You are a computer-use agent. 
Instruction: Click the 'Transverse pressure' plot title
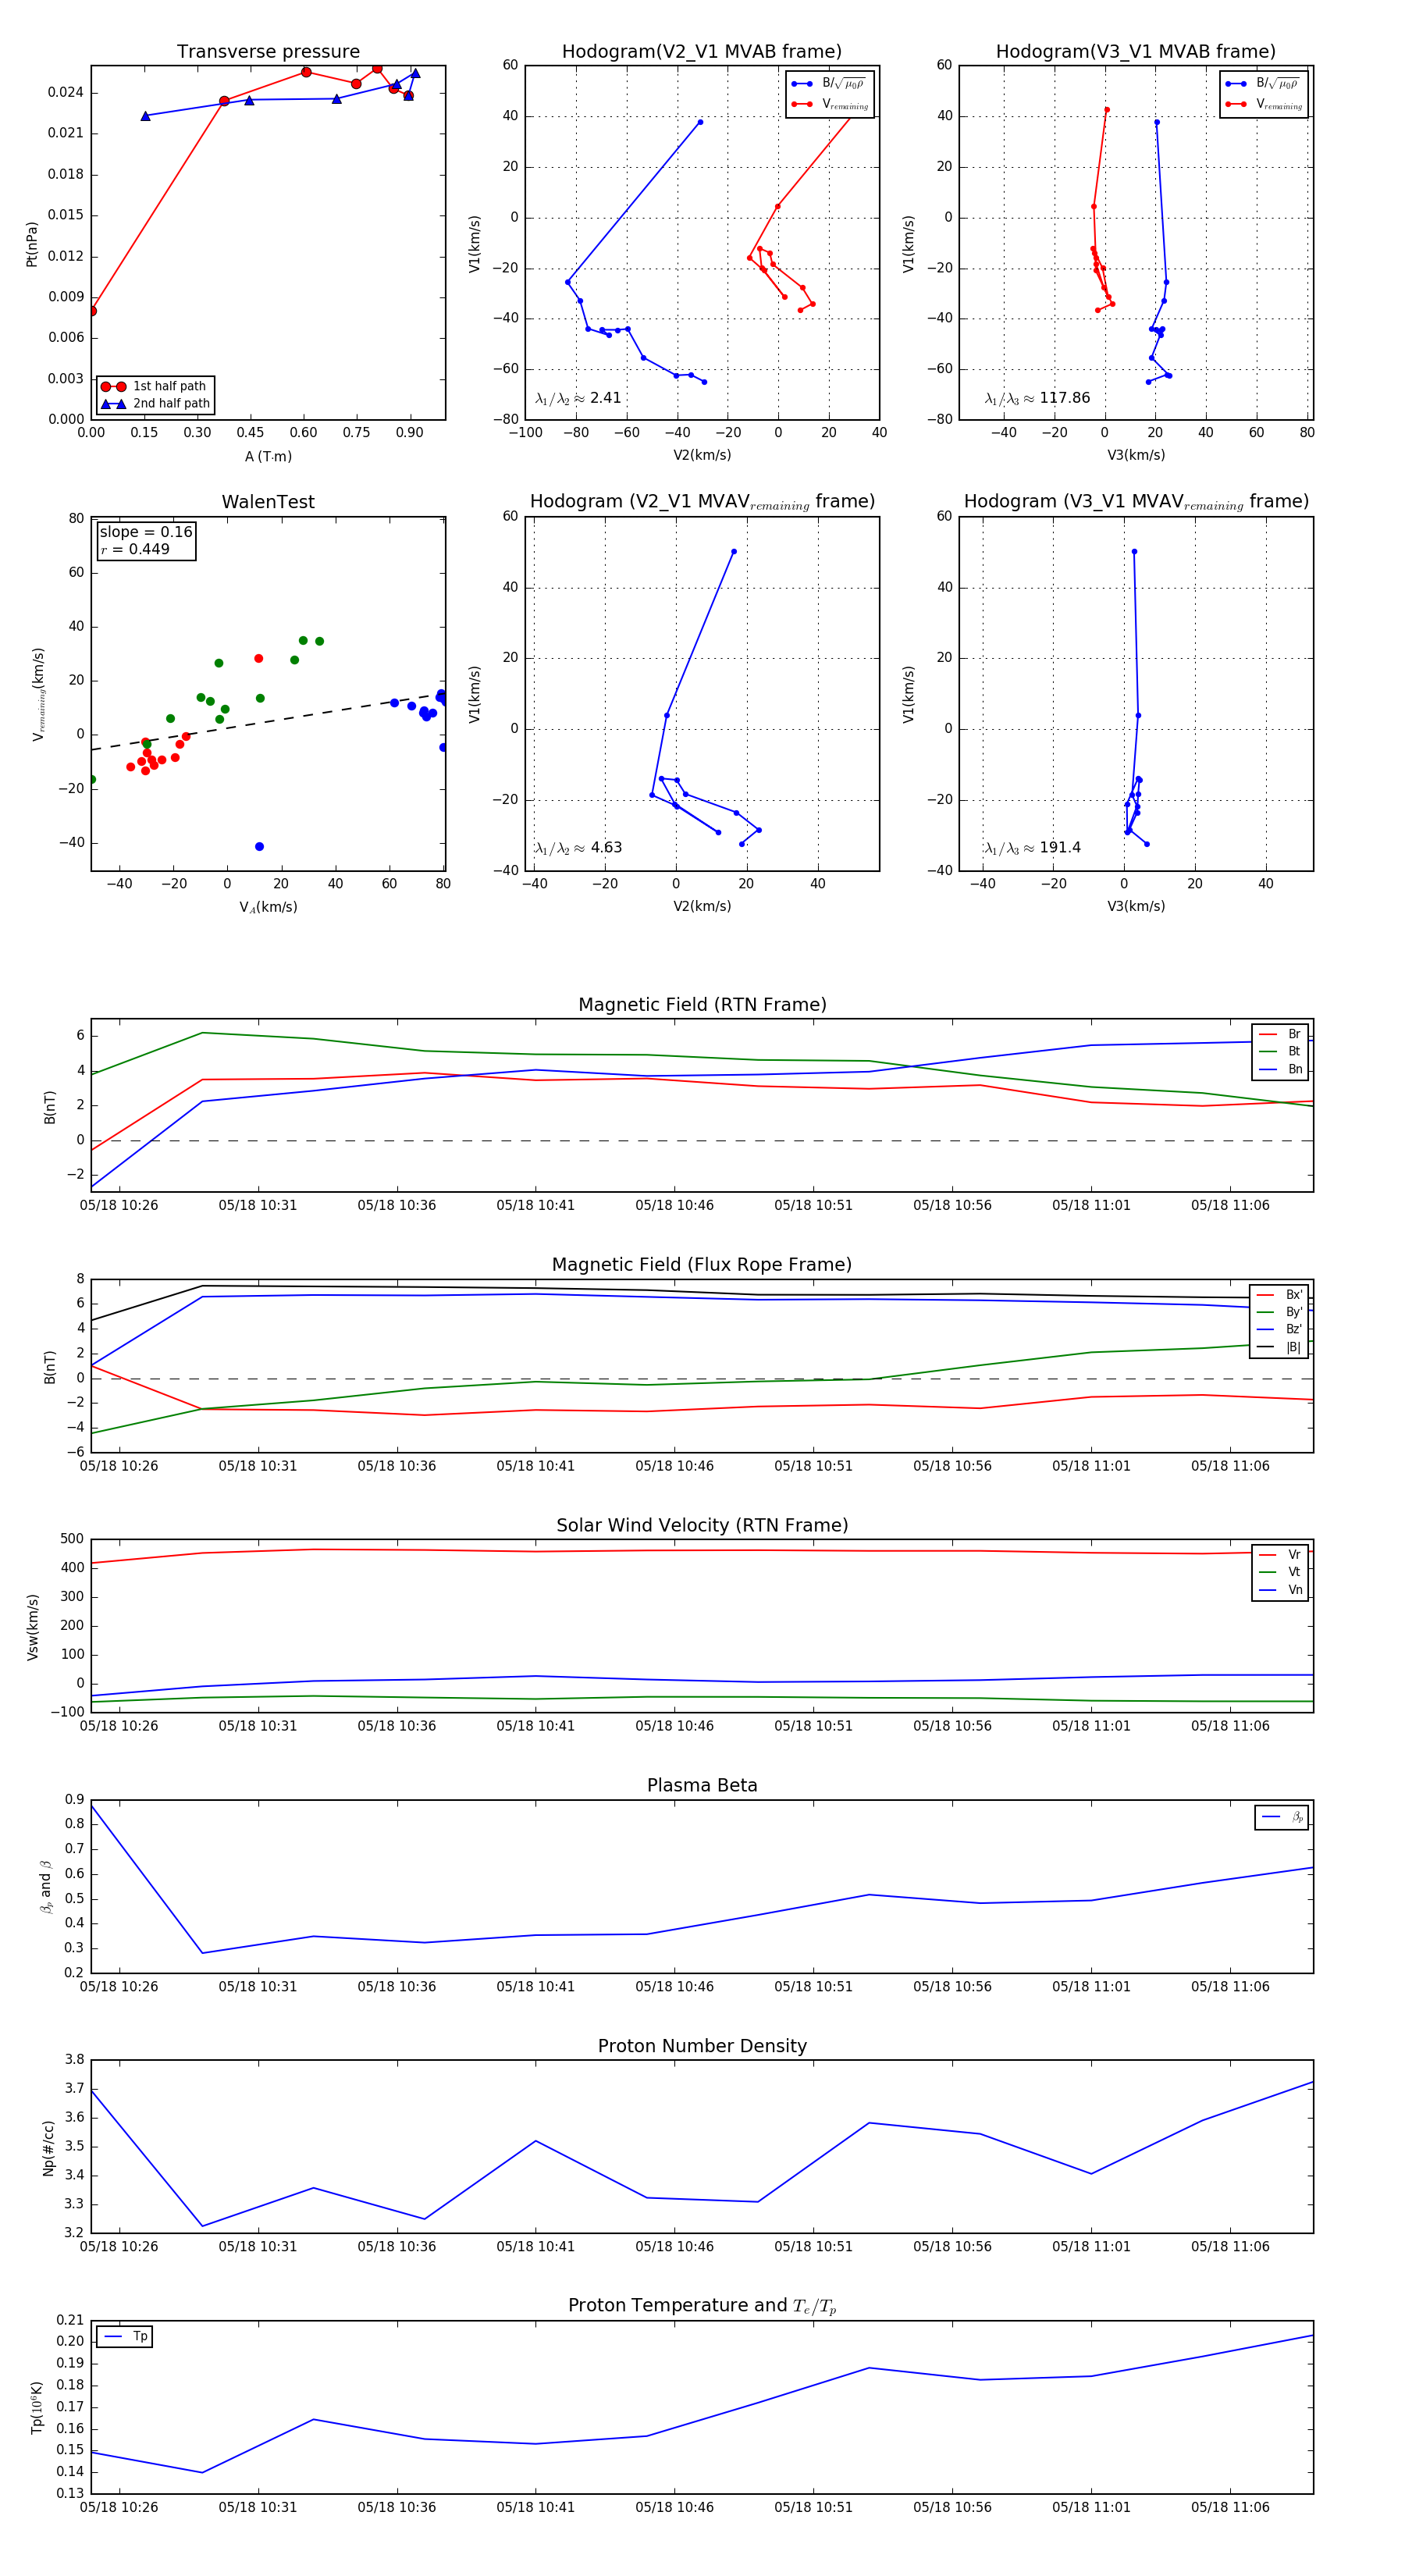(x=268, y=52)
